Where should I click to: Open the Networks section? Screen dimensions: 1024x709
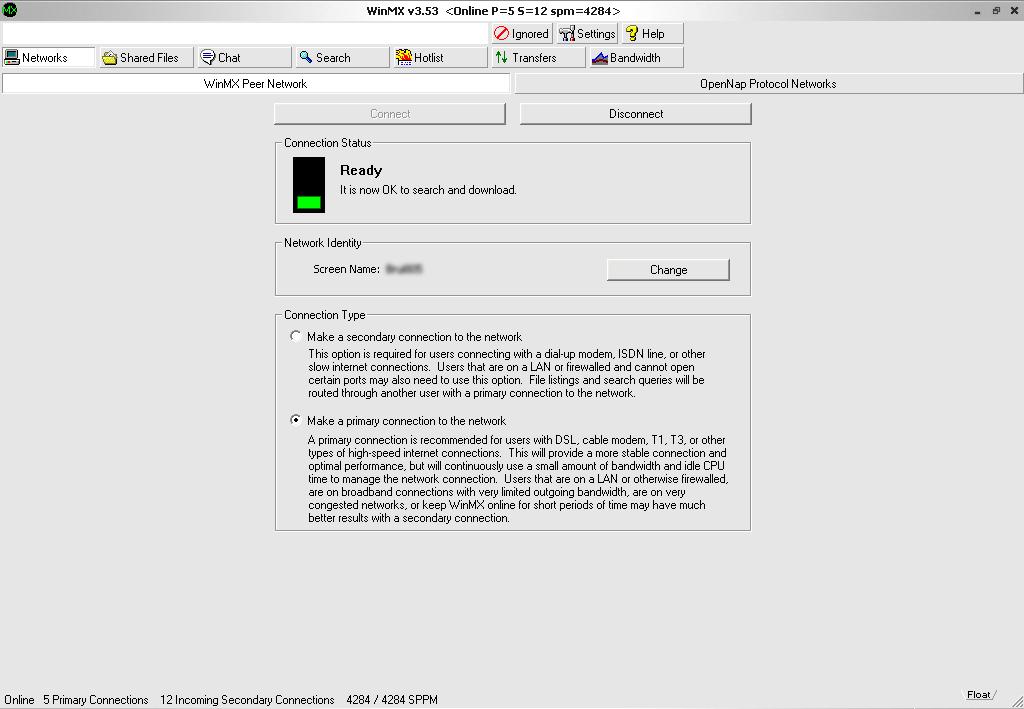coord(48,58)
